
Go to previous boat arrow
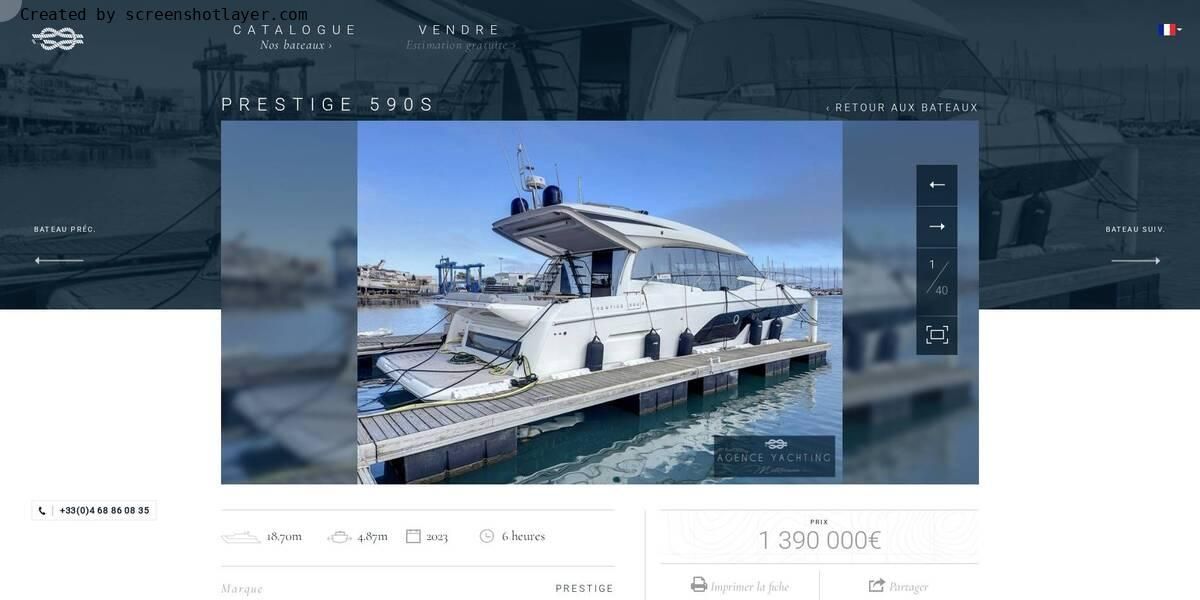[x=59, y=261]
